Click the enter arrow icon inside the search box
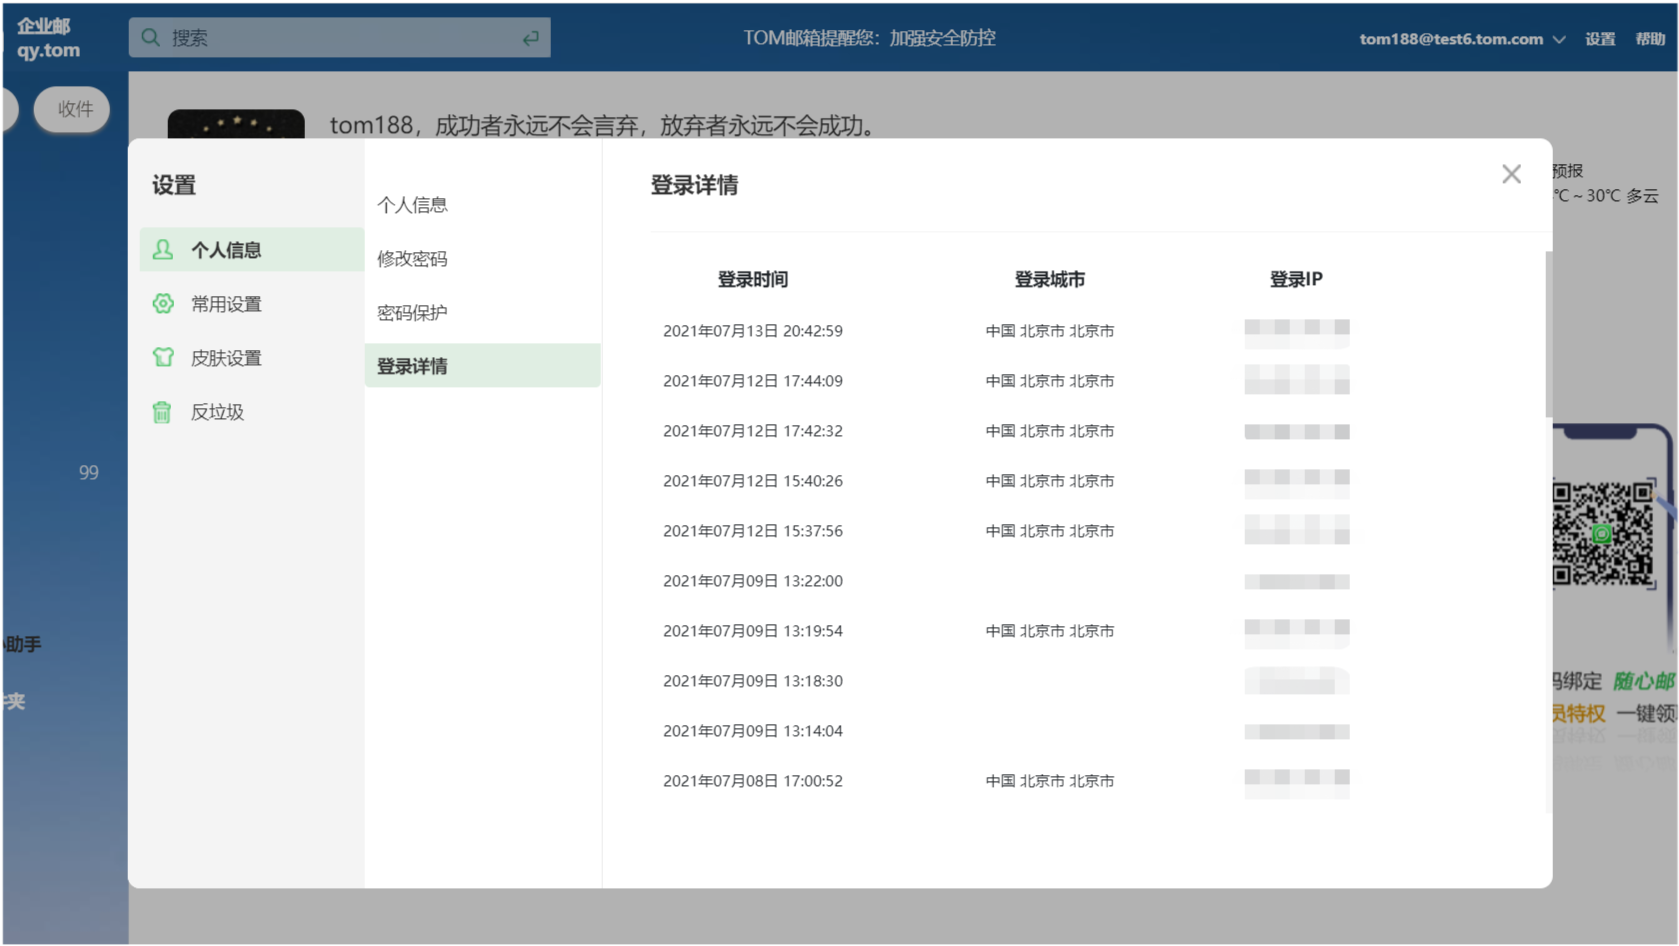The width and height of the screenshot is (1679, 946). (x=529, y=36)
